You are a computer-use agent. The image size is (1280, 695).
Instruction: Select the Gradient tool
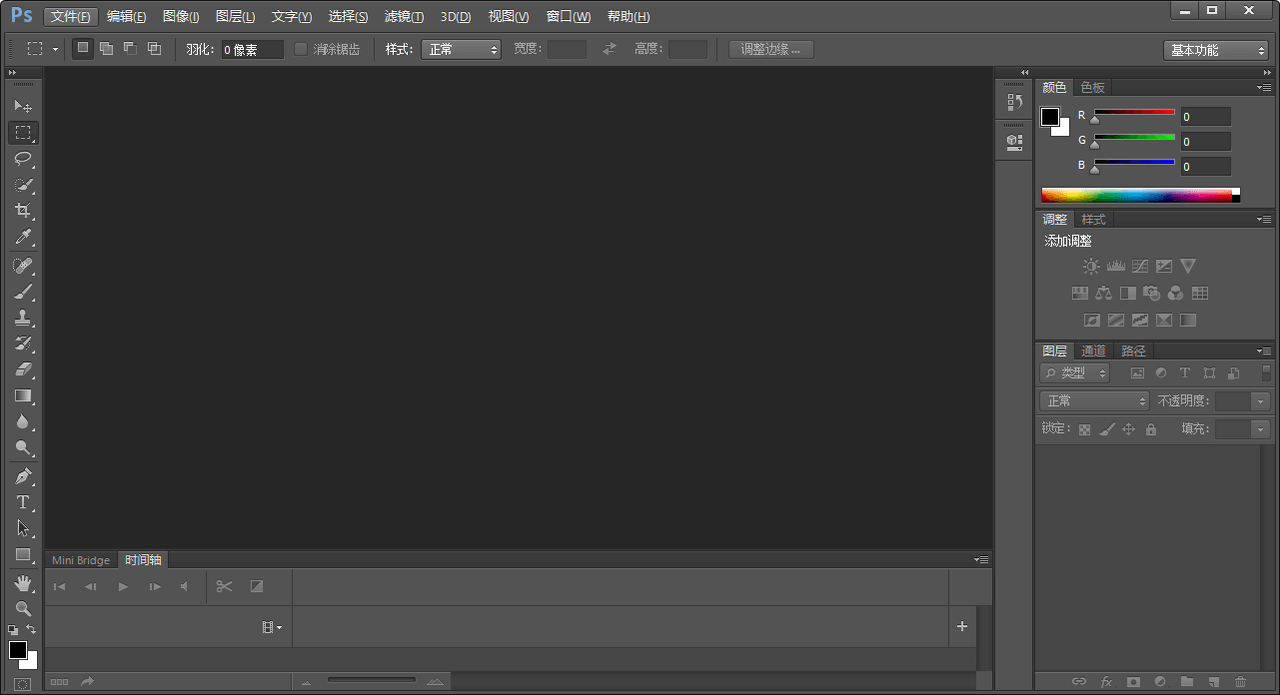coord(23,396)
